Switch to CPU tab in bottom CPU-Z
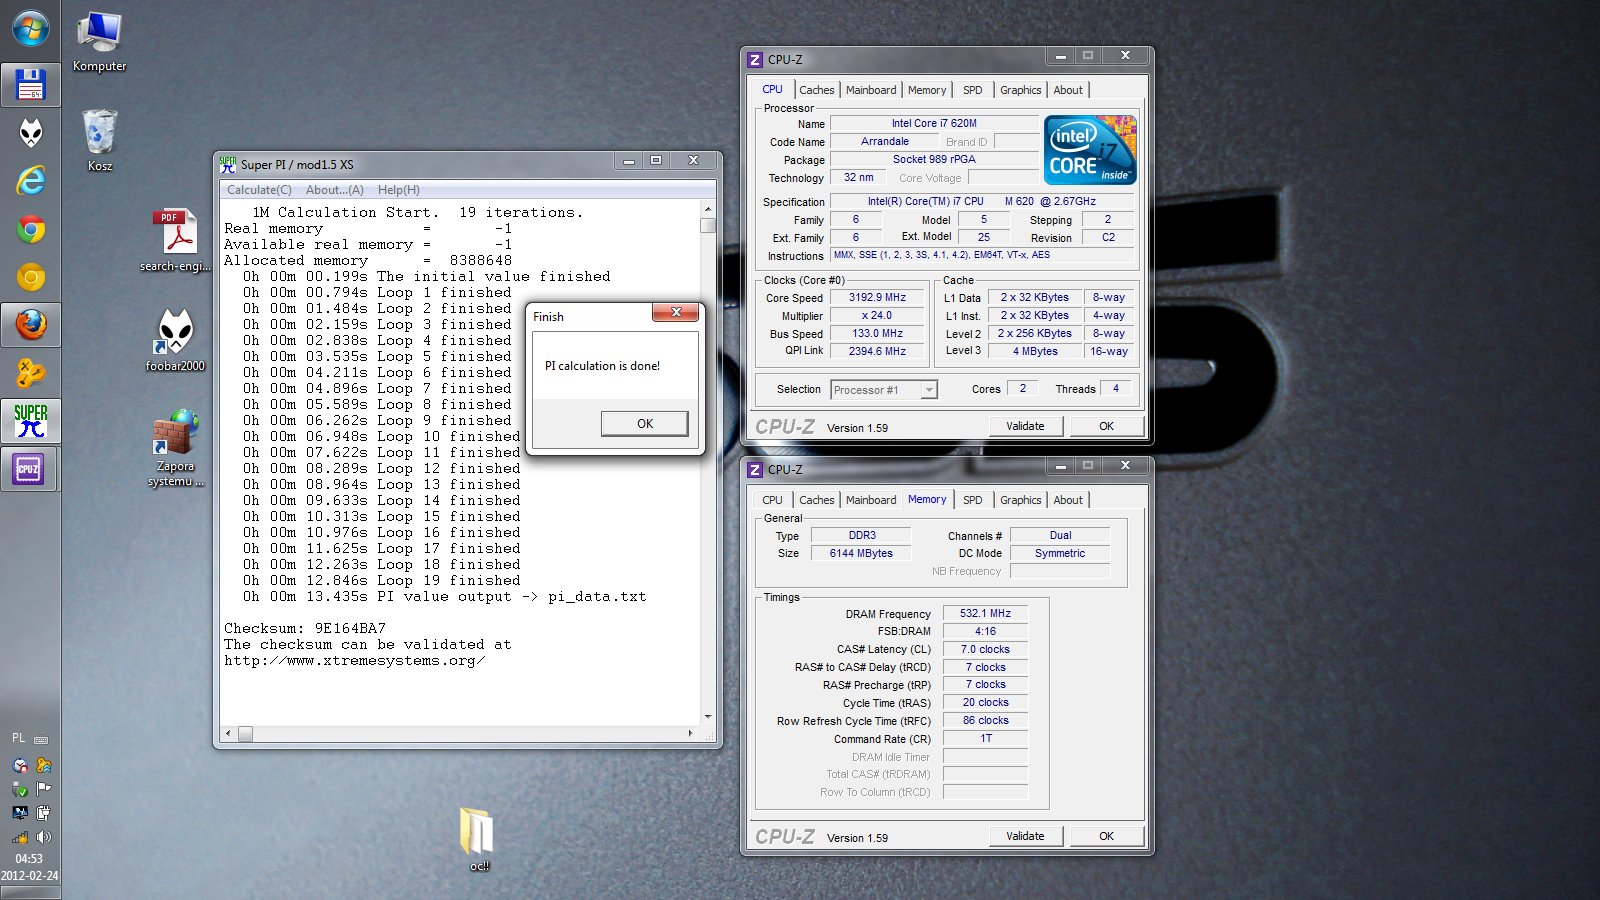1600x900 pixels. pos(773,500)
